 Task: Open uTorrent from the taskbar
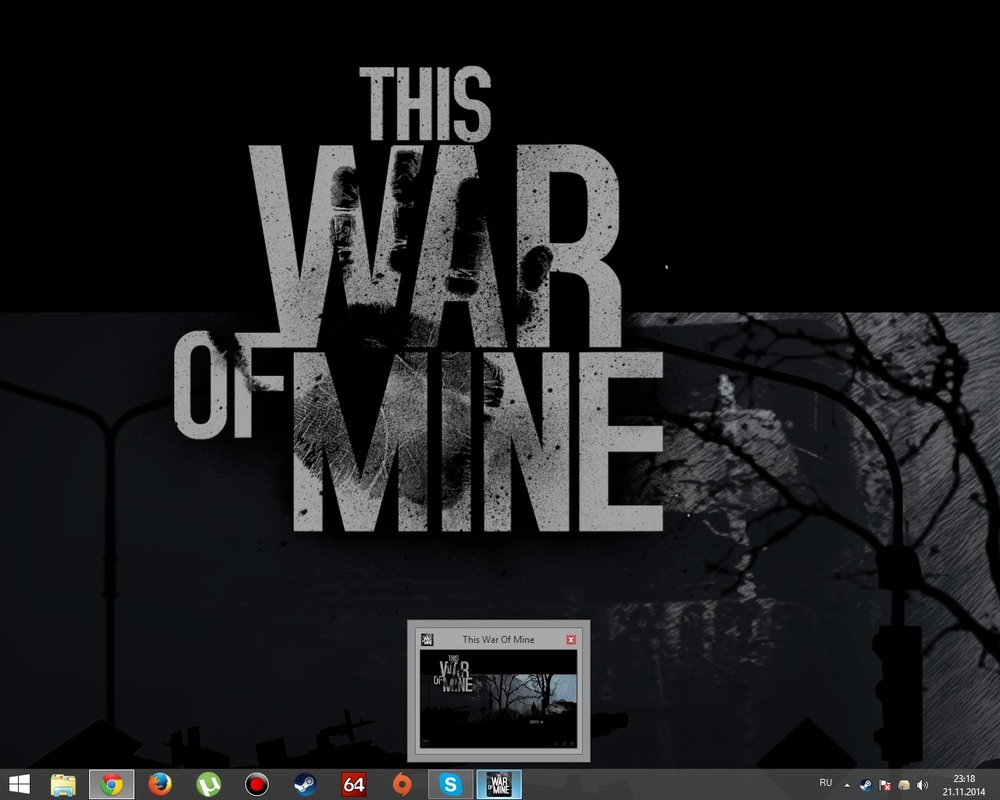pyautogui.click(x=208, y=784)
